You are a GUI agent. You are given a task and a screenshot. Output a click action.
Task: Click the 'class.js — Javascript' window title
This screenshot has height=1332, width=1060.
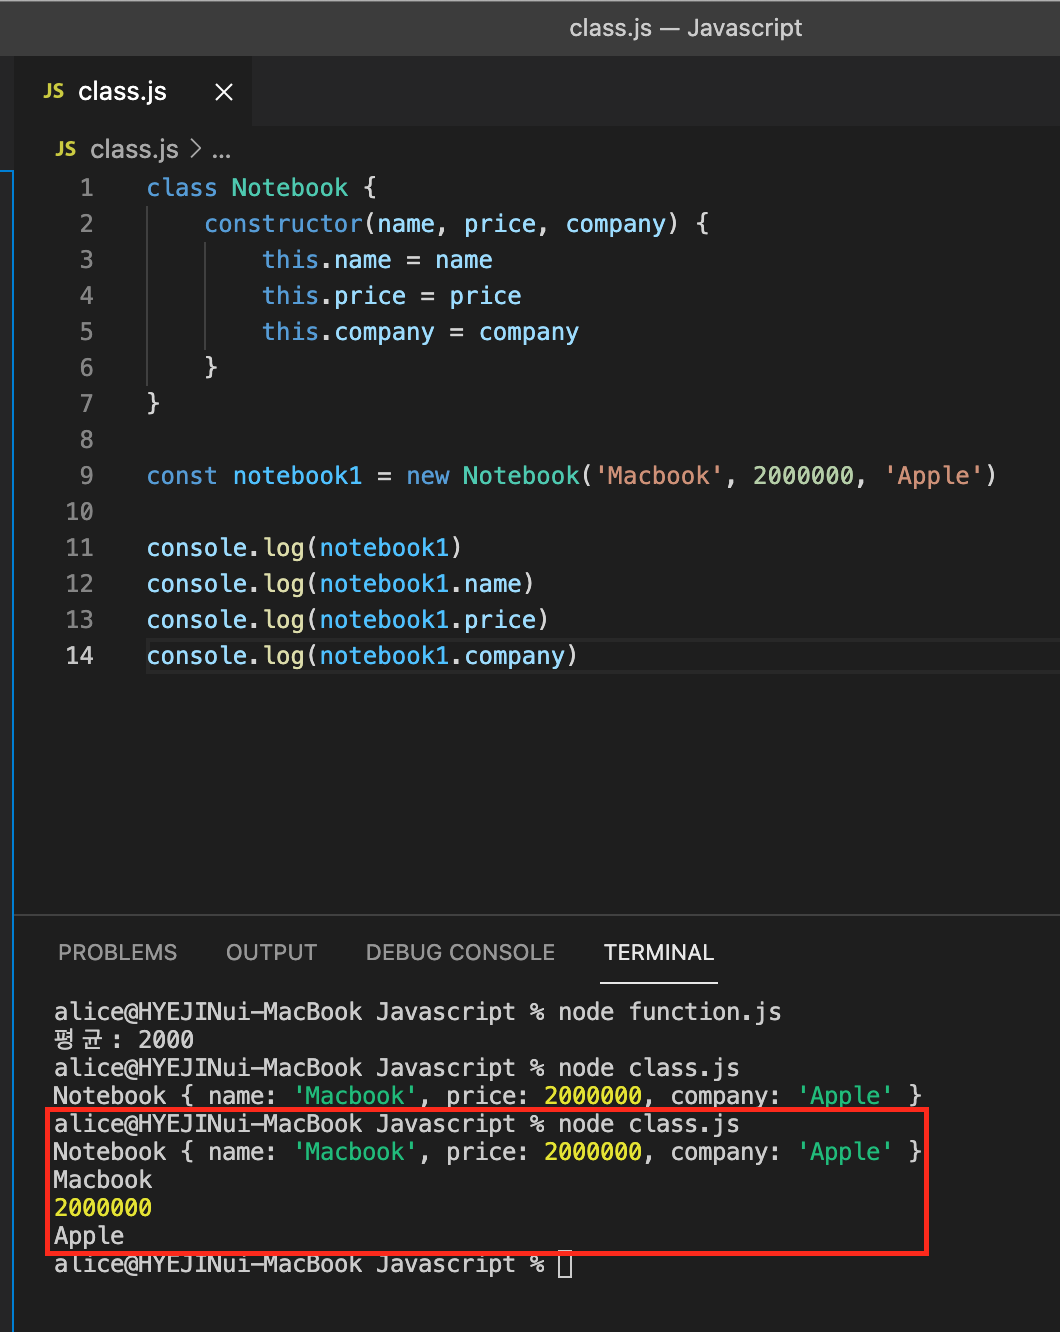pos(685,28)
